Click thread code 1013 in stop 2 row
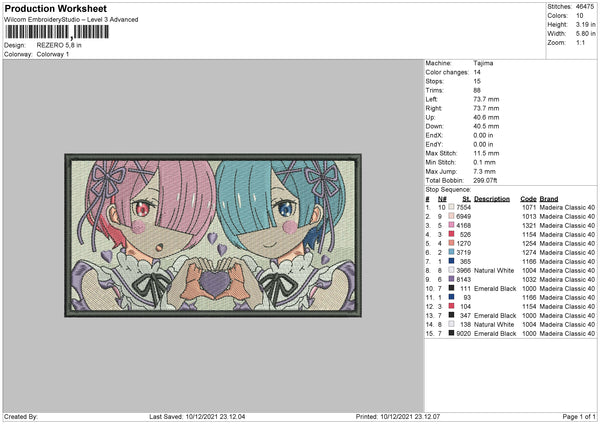 (529, 217)
